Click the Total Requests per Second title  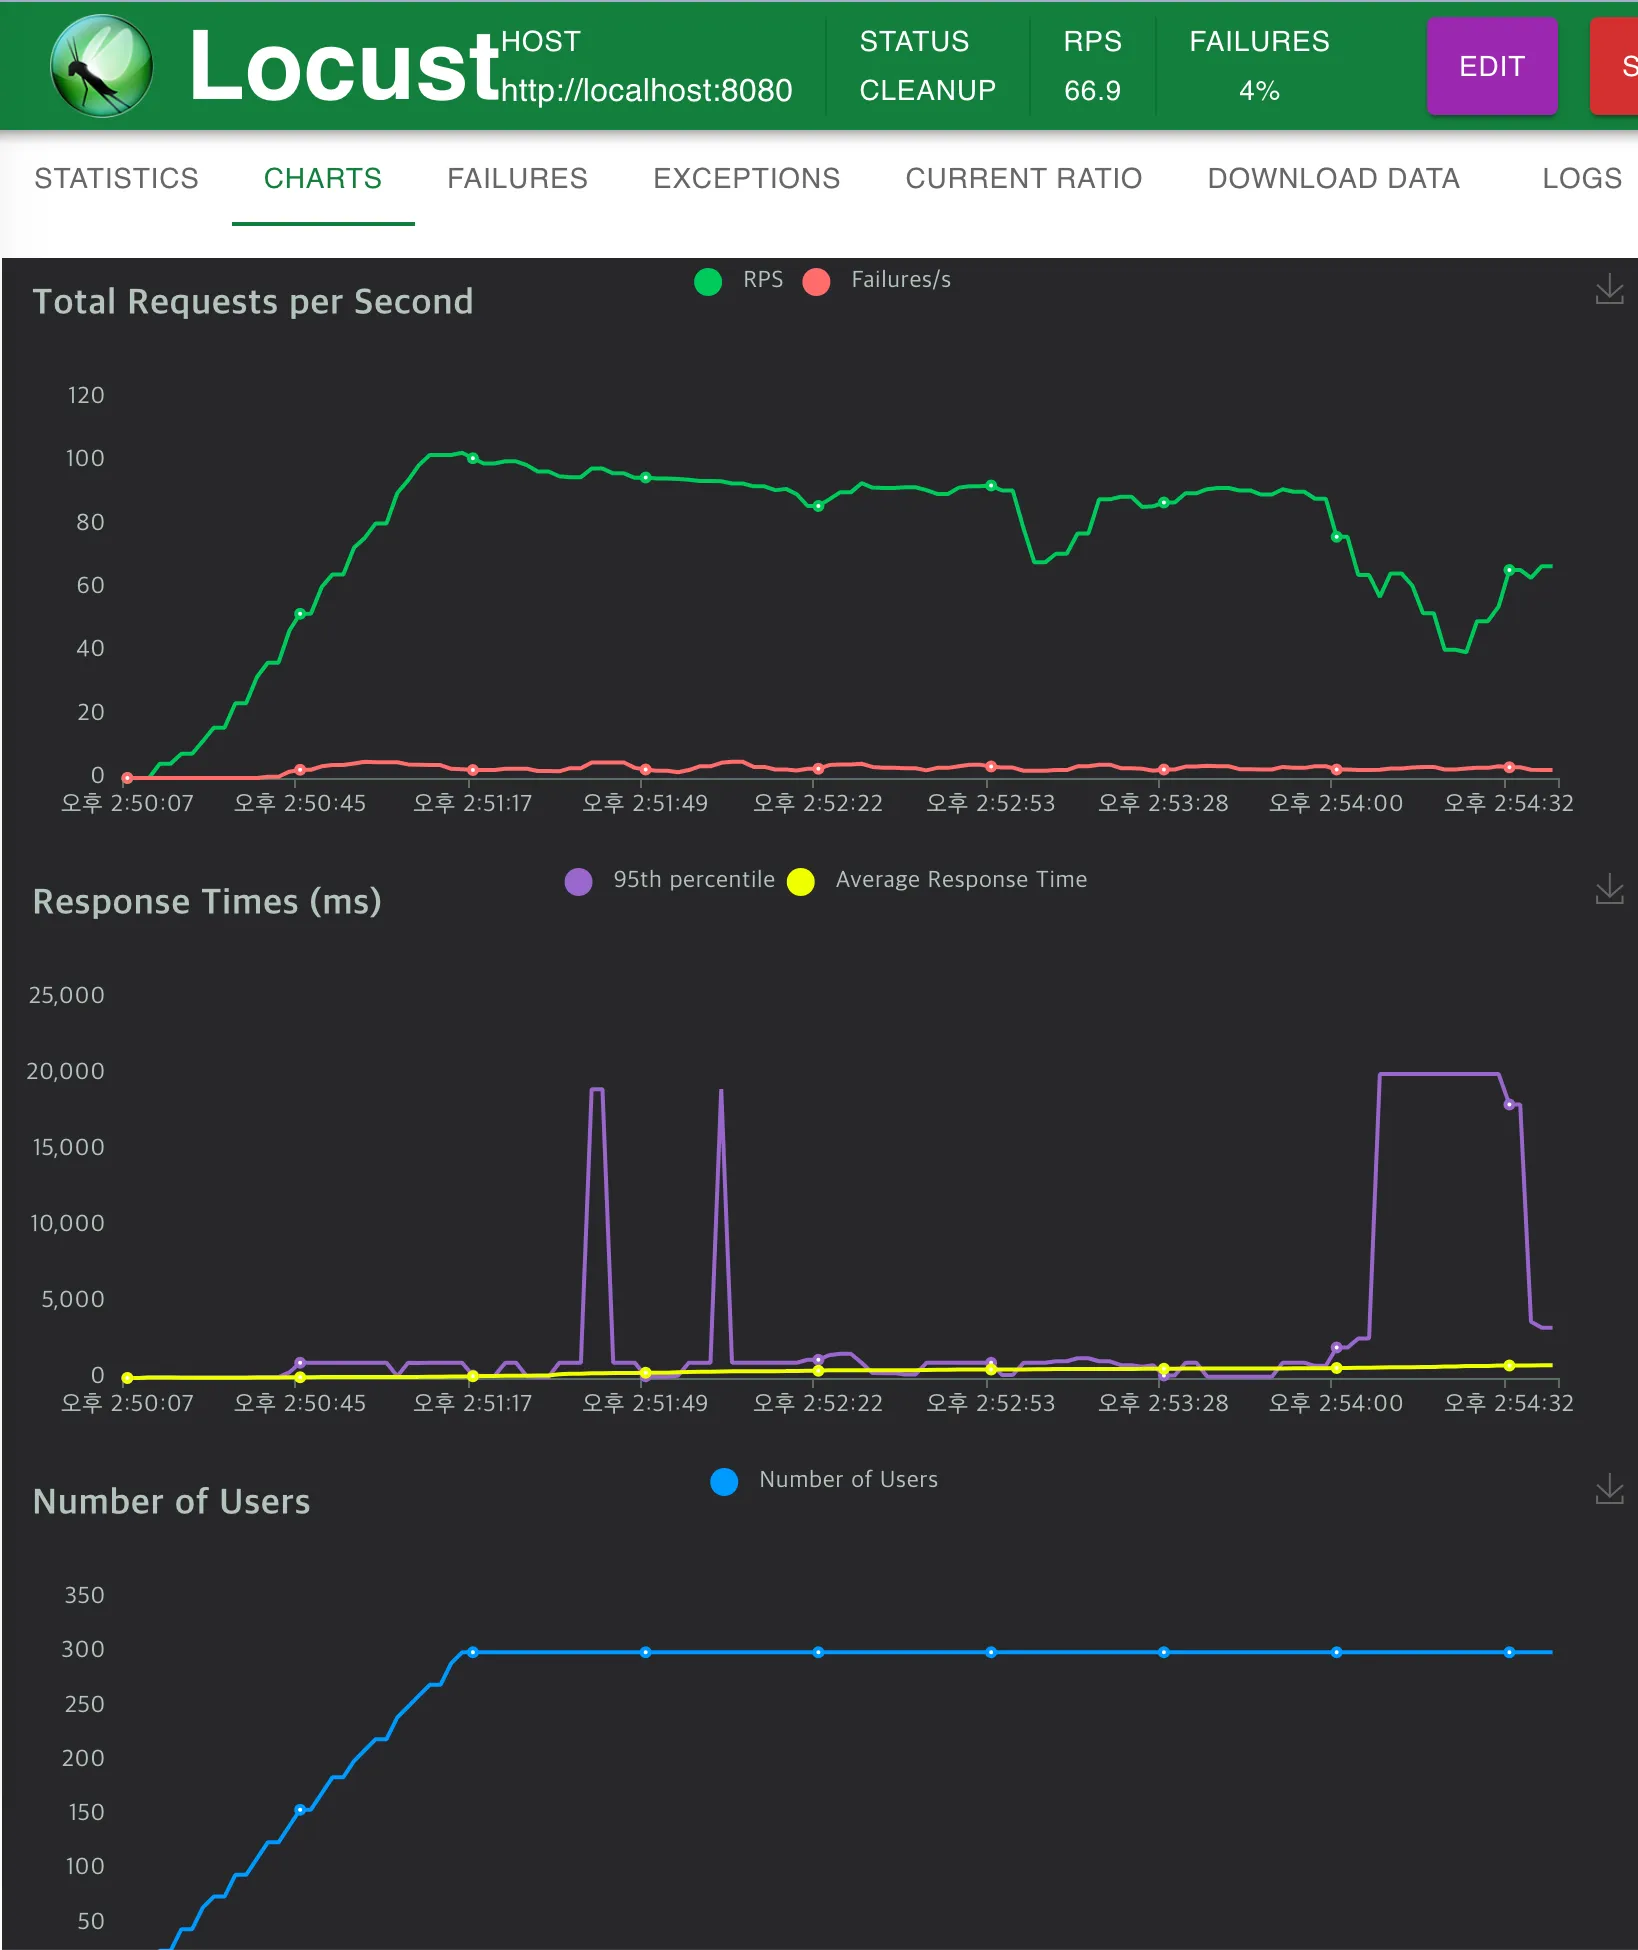(253, 302)
